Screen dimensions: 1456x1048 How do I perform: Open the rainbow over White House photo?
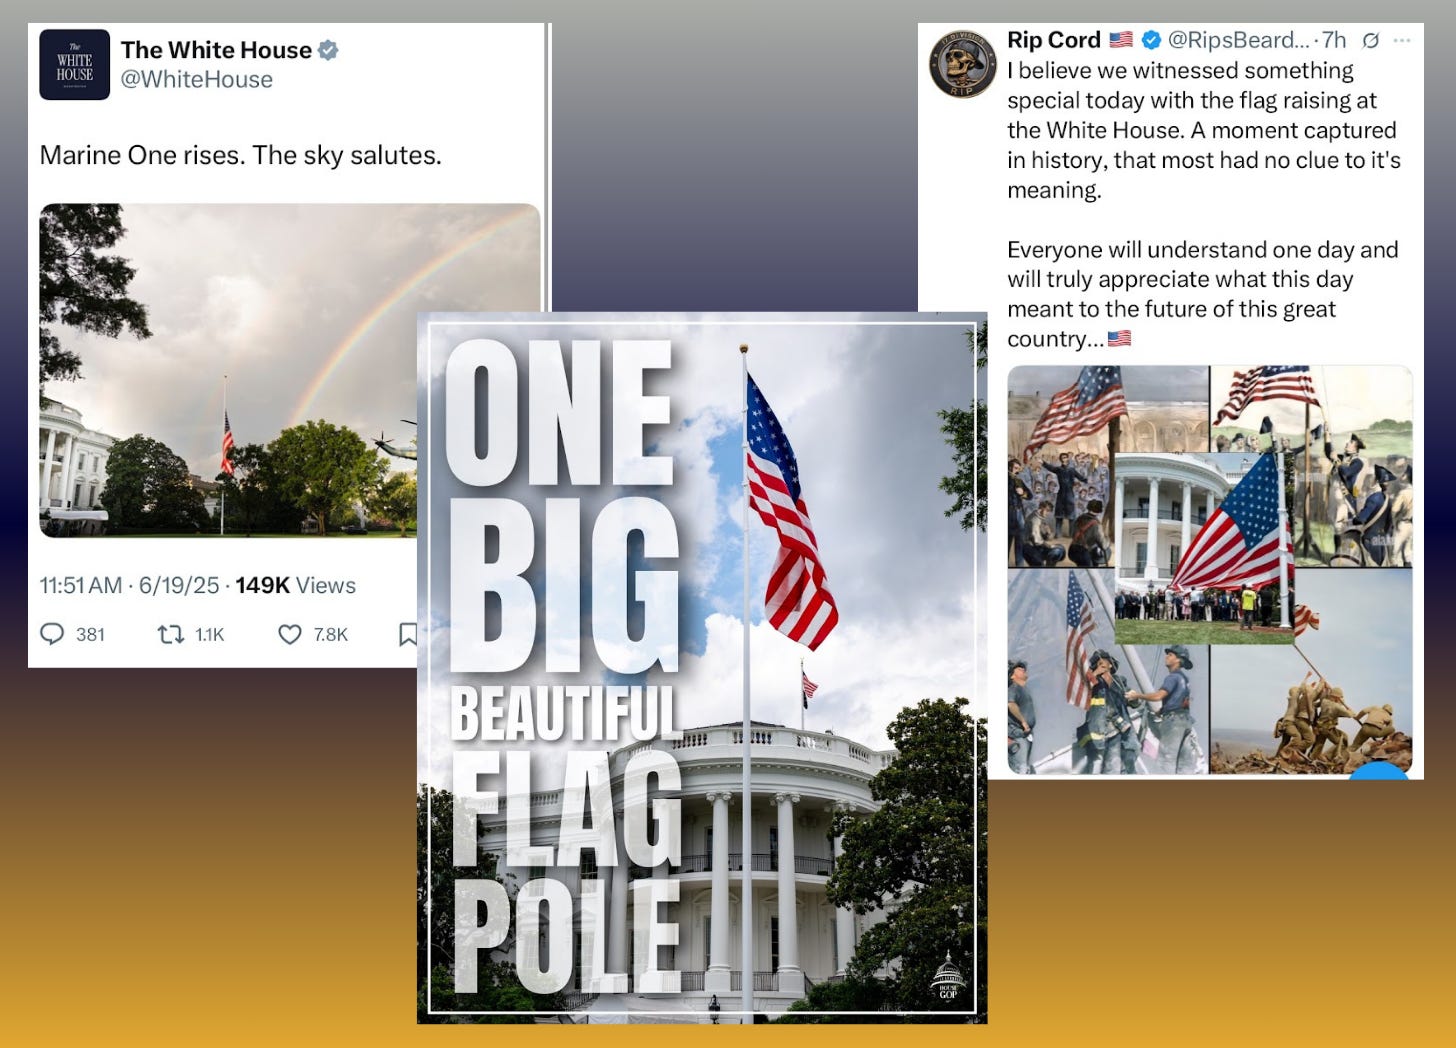pyautogui.click(x=228, y=370)
